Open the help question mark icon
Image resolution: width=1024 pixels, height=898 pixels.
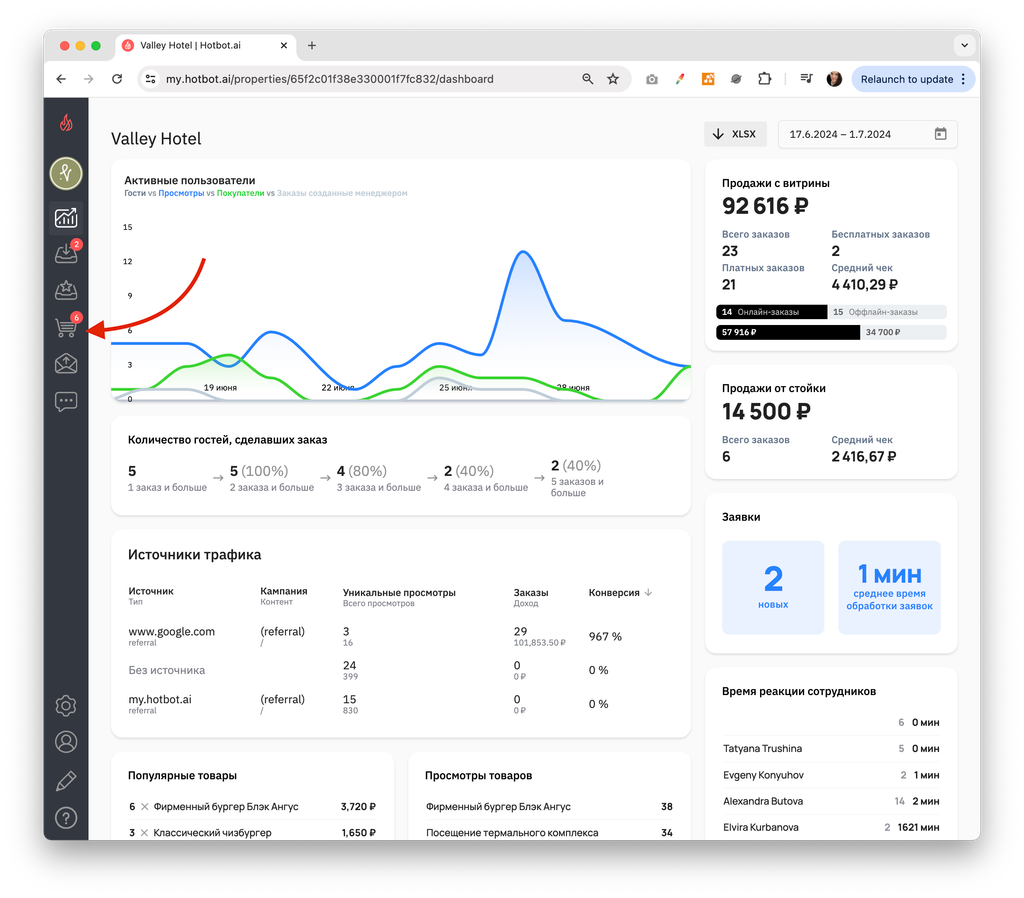pos(66,818)
